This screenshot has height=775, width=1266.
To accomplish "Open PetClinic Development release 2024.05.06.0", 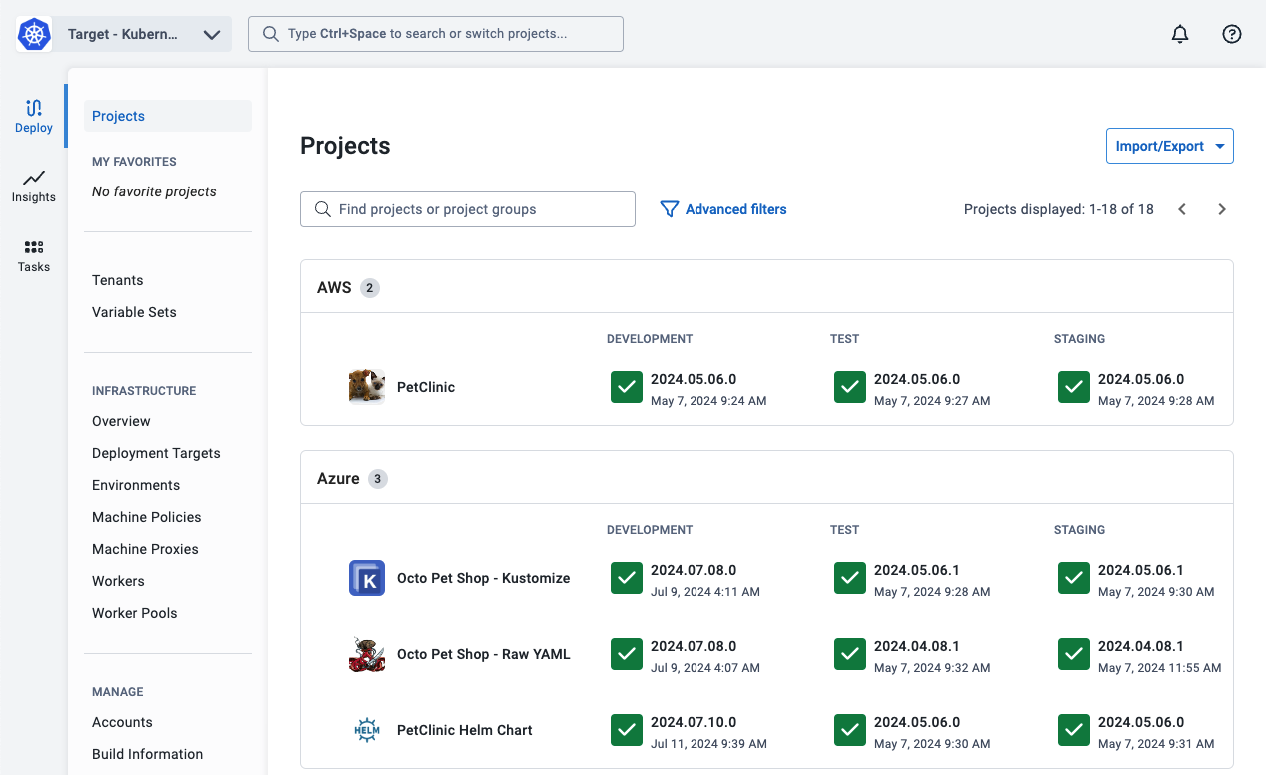I will tap(693, 379).
